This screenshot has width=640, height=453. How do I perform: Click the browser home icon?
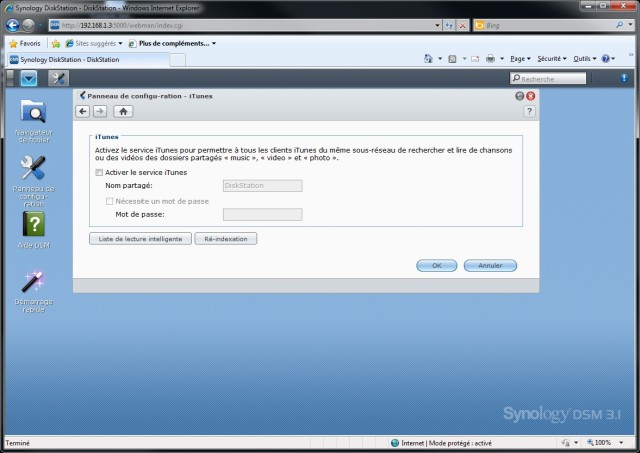click(428, 59)
